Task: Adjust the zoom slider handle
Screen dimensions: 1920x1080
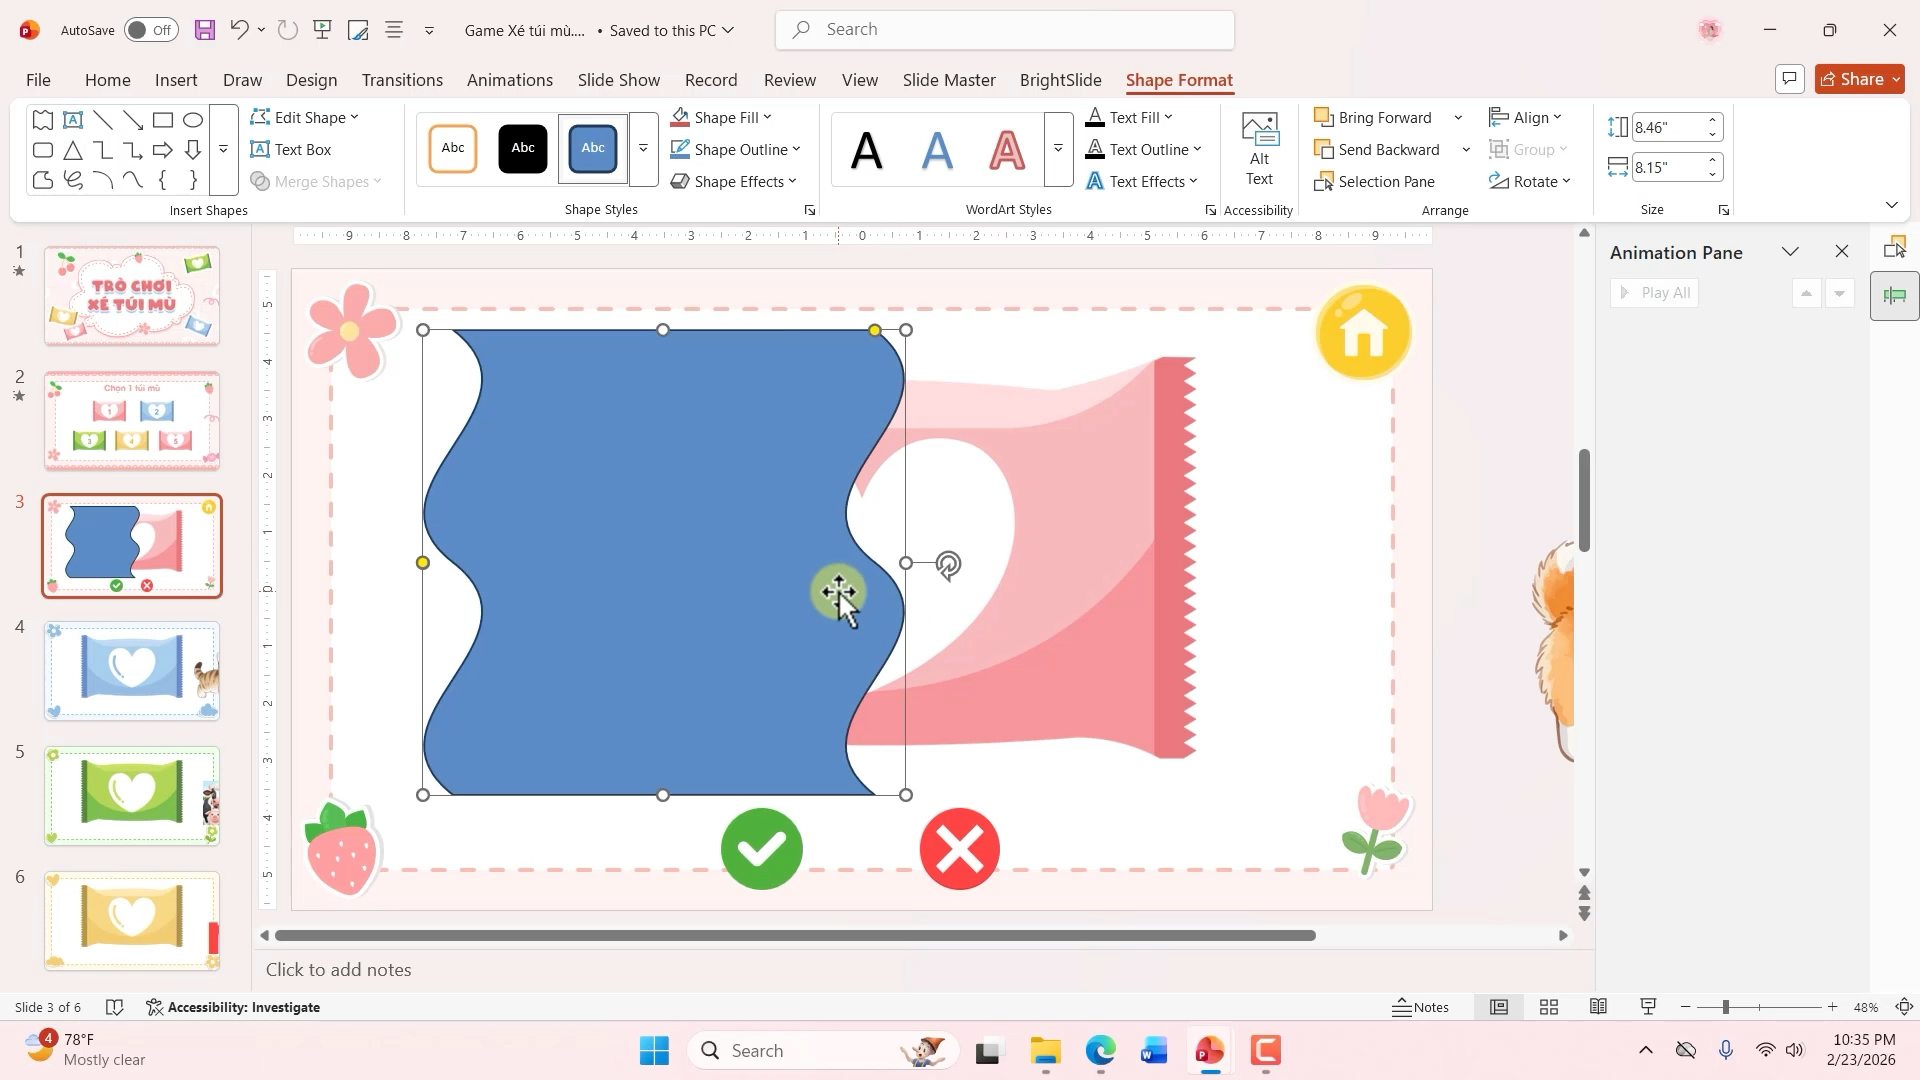Action: (1726, 1007)
